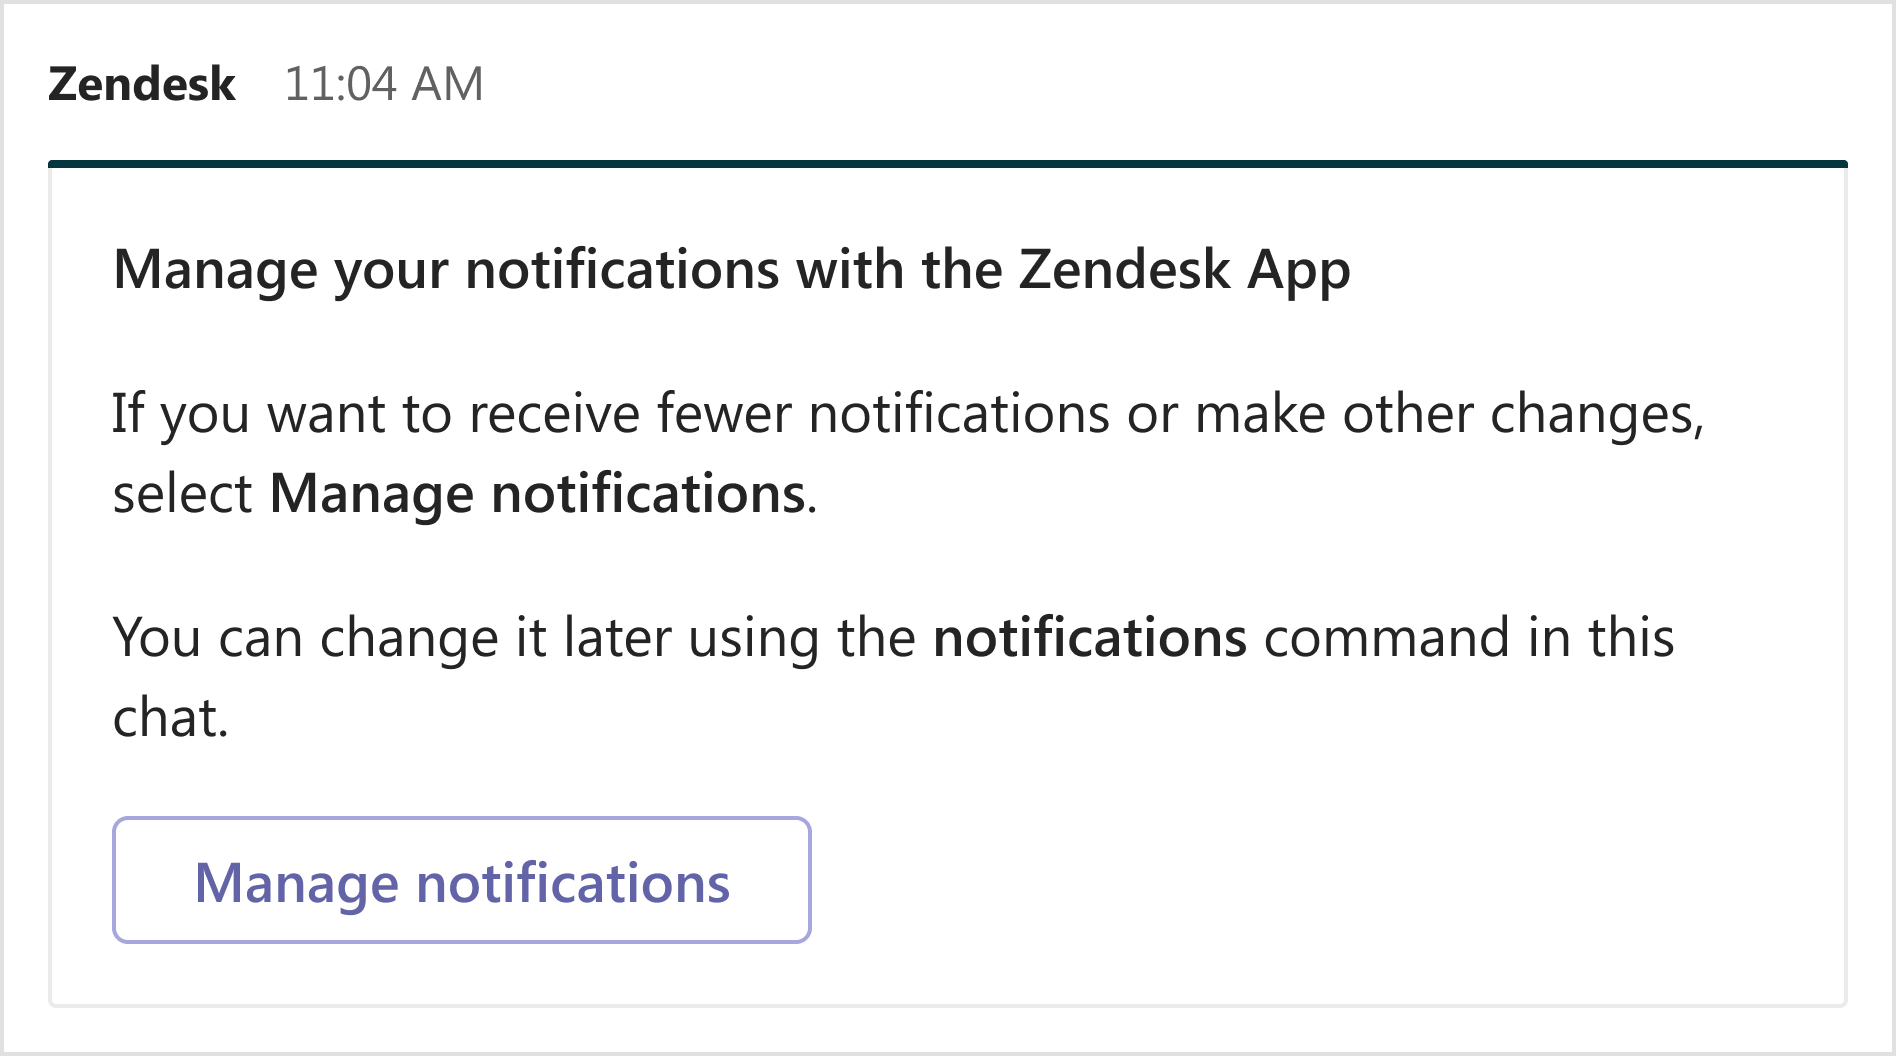Screen dimensions: 1896x1056
Task: Click the bold notifications command keyword
Action: click(x=1090, y=637)
